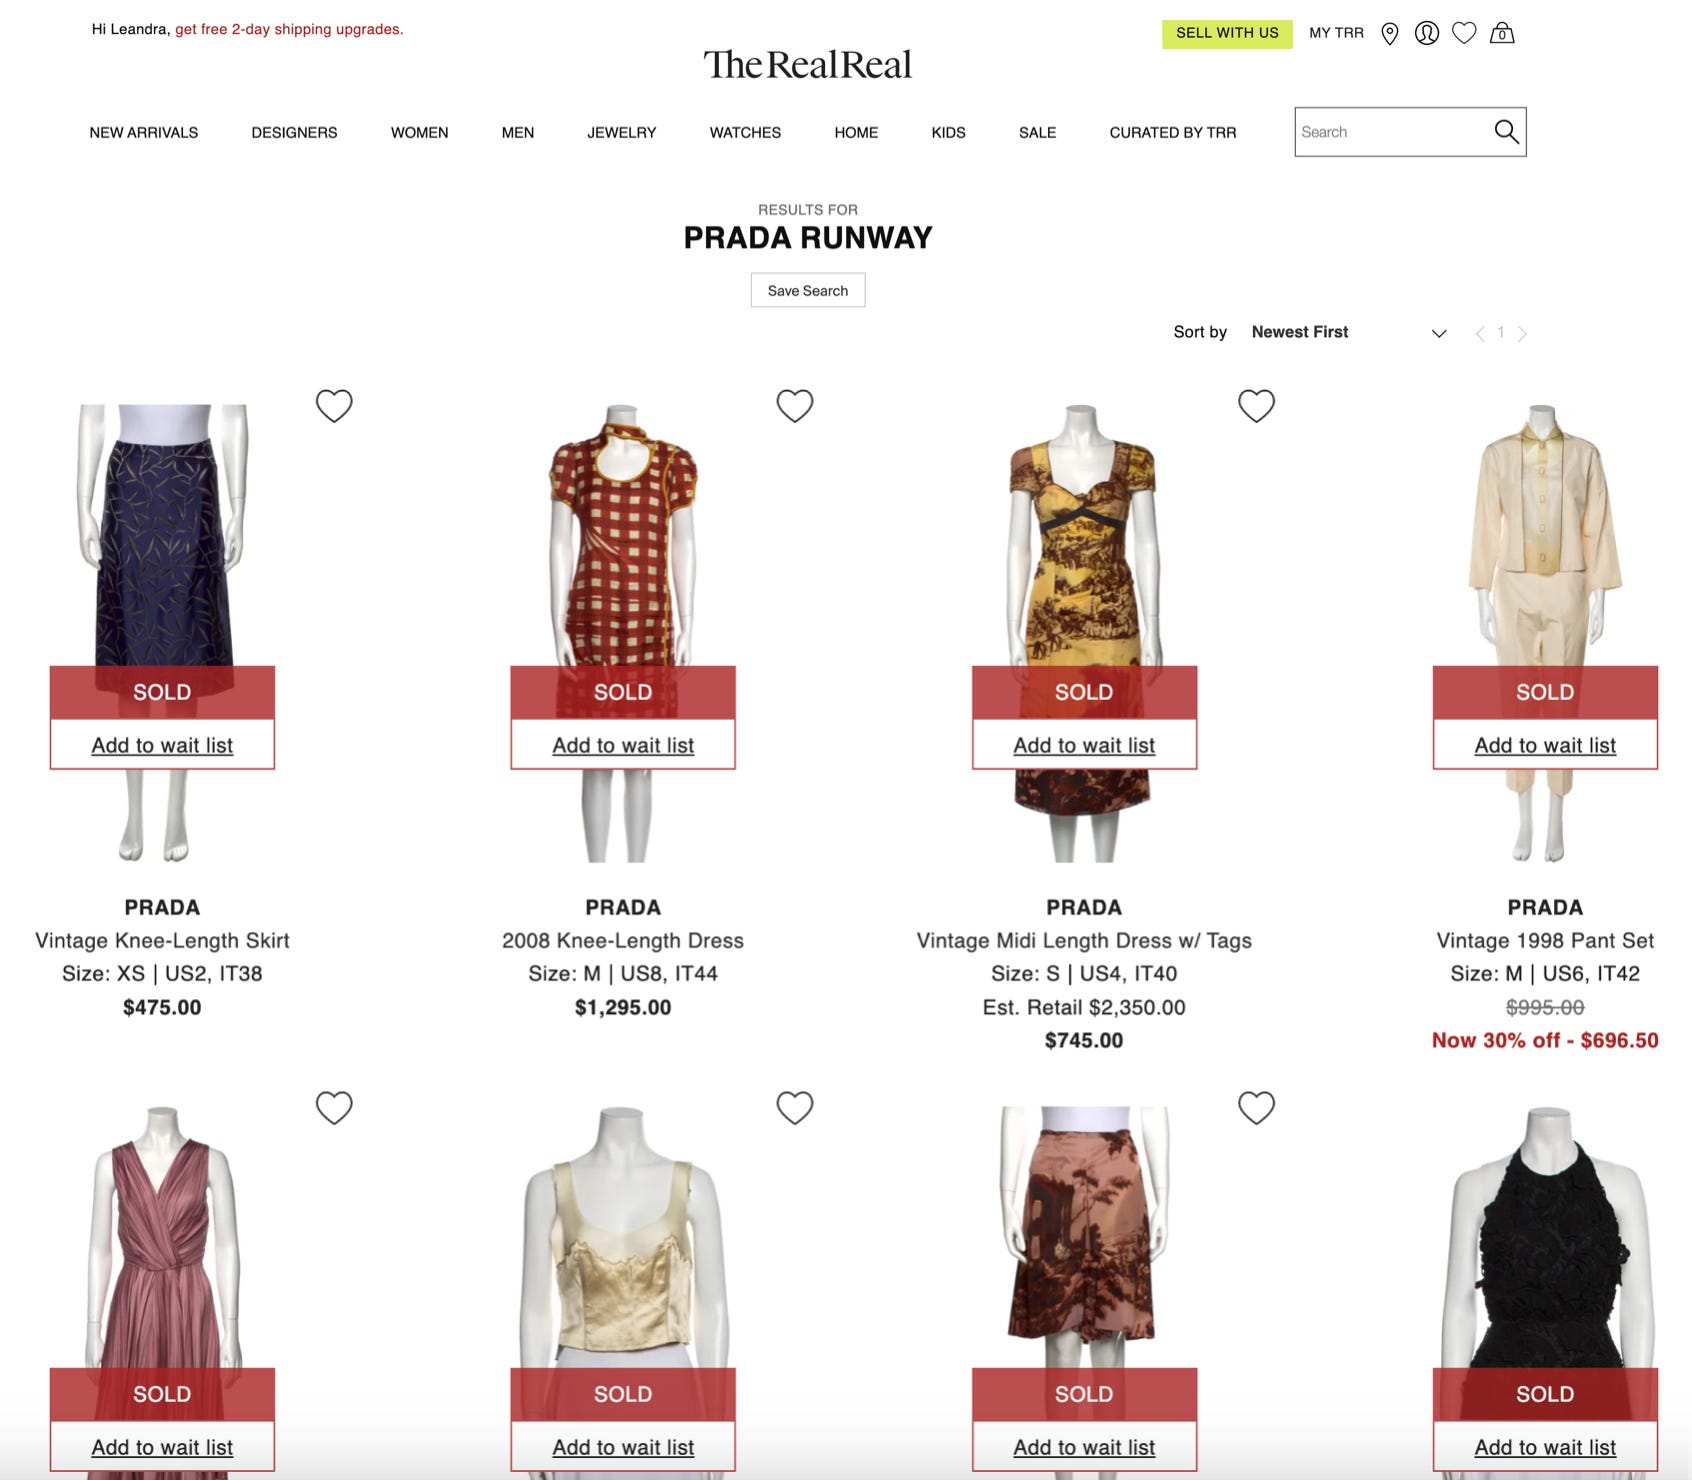This screenshot has width=1692, height=1480.
Task: Favorite the 2008 Knee-Length Dress heart
Action: 795,406
